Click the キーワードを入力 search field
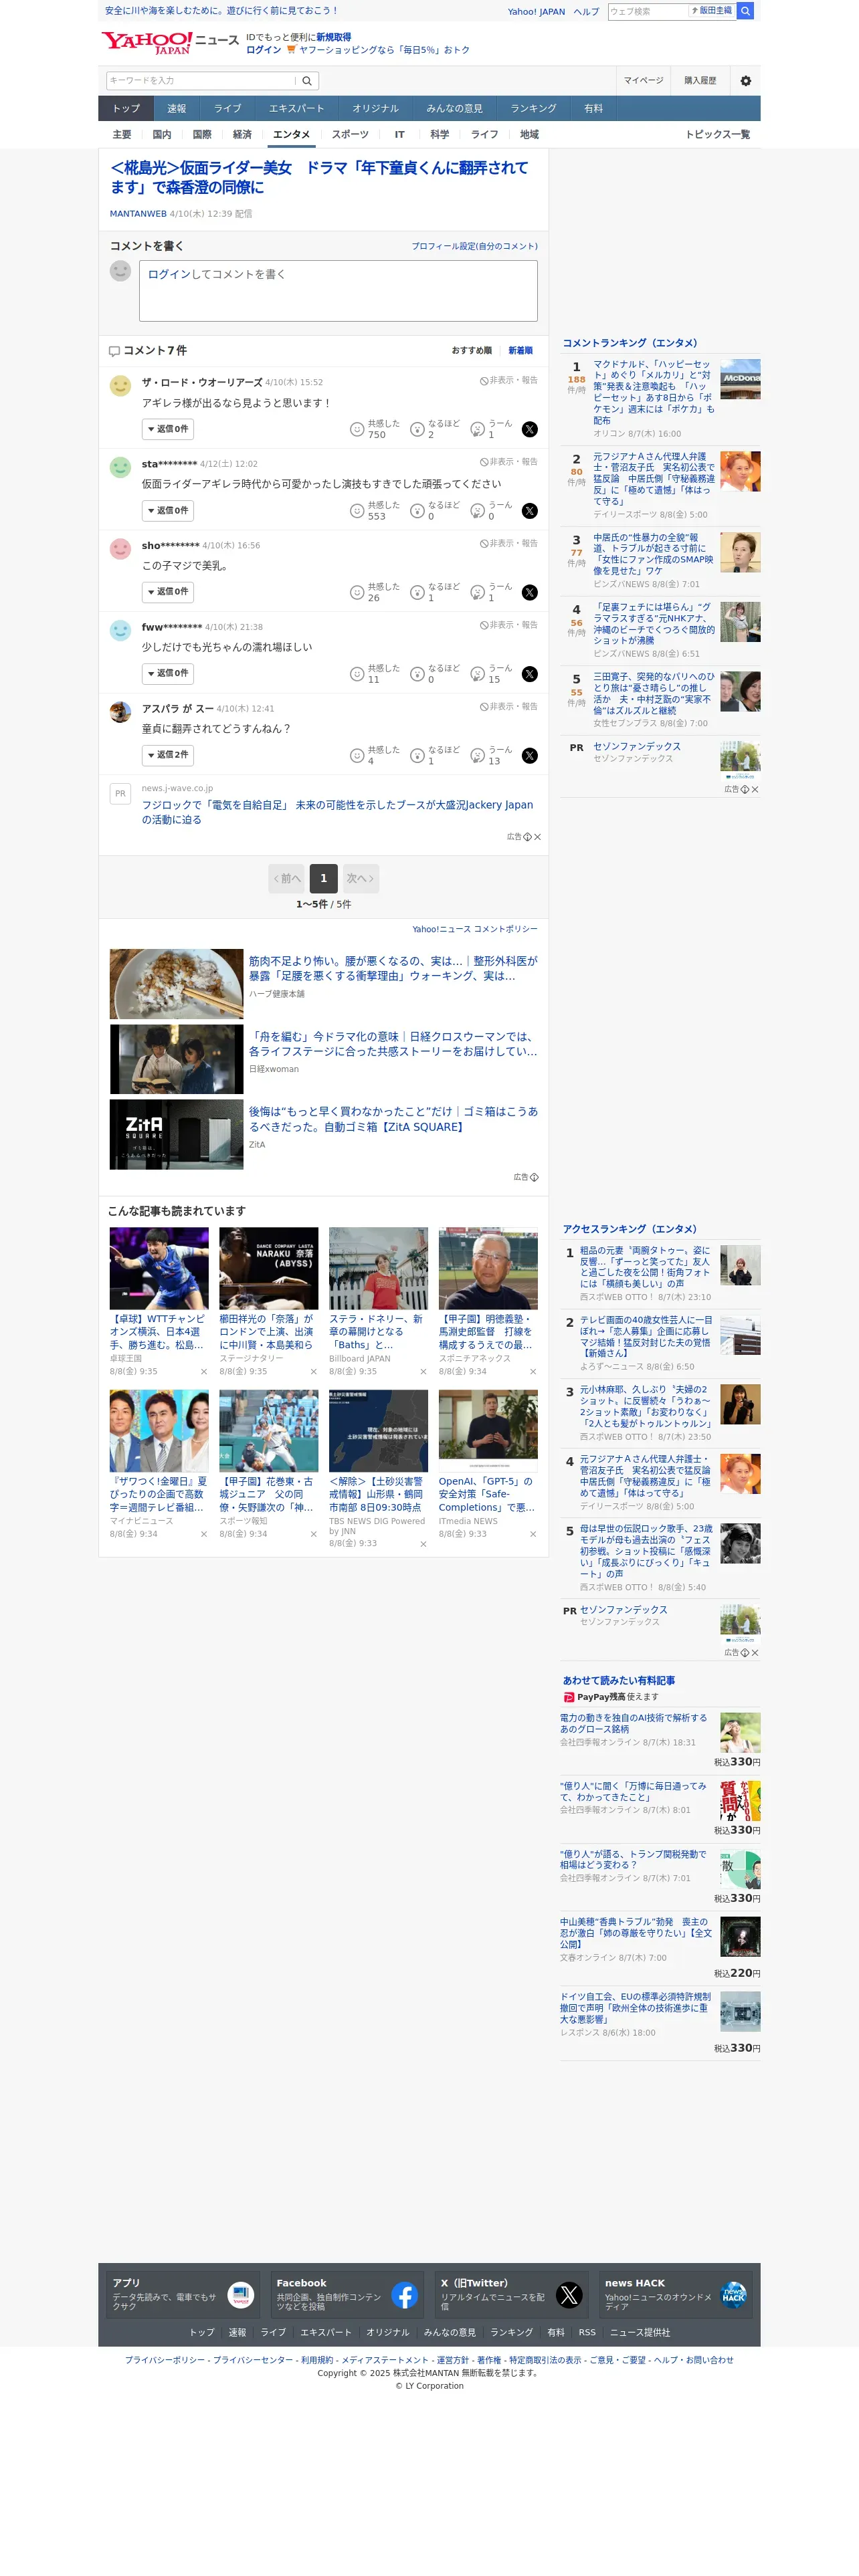 [201, 81]
